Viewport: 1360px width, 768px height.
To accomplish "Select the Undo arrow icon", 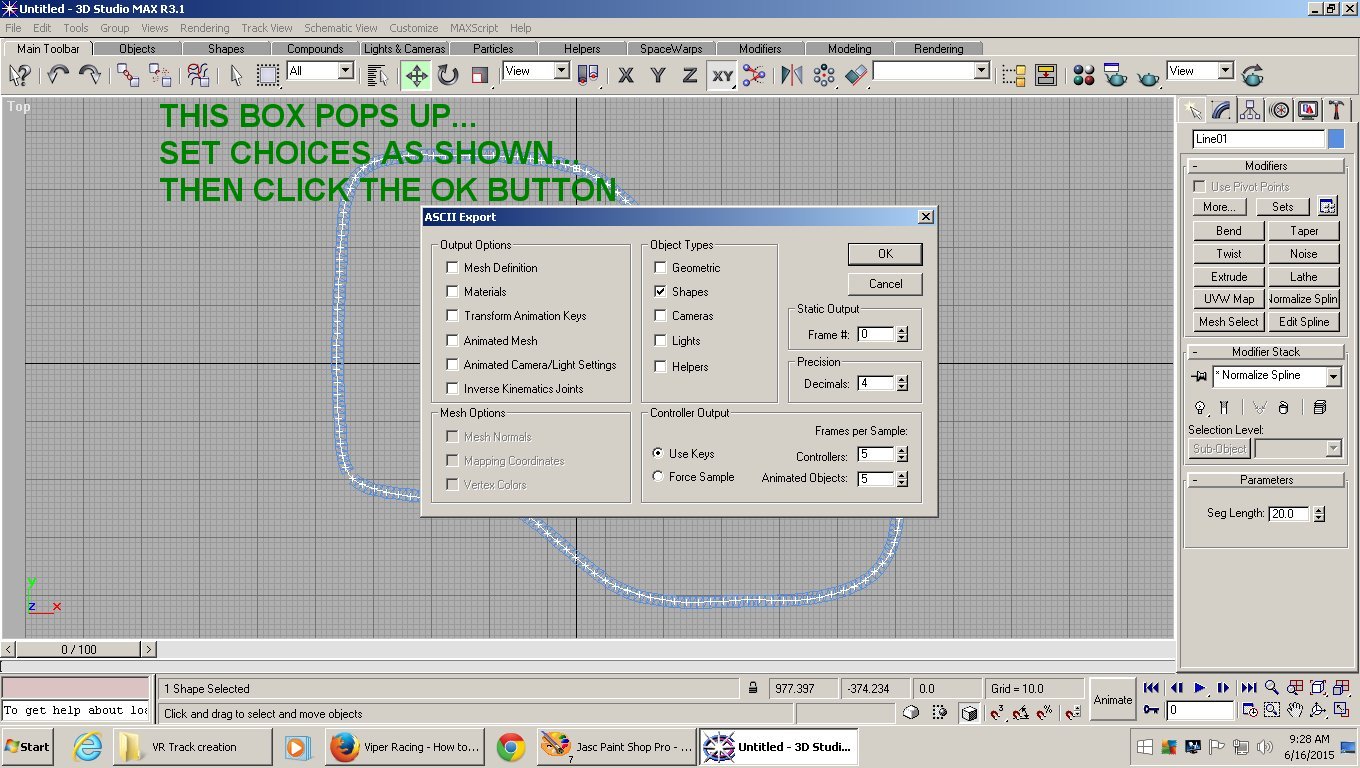I will click(x=58, y=75).
